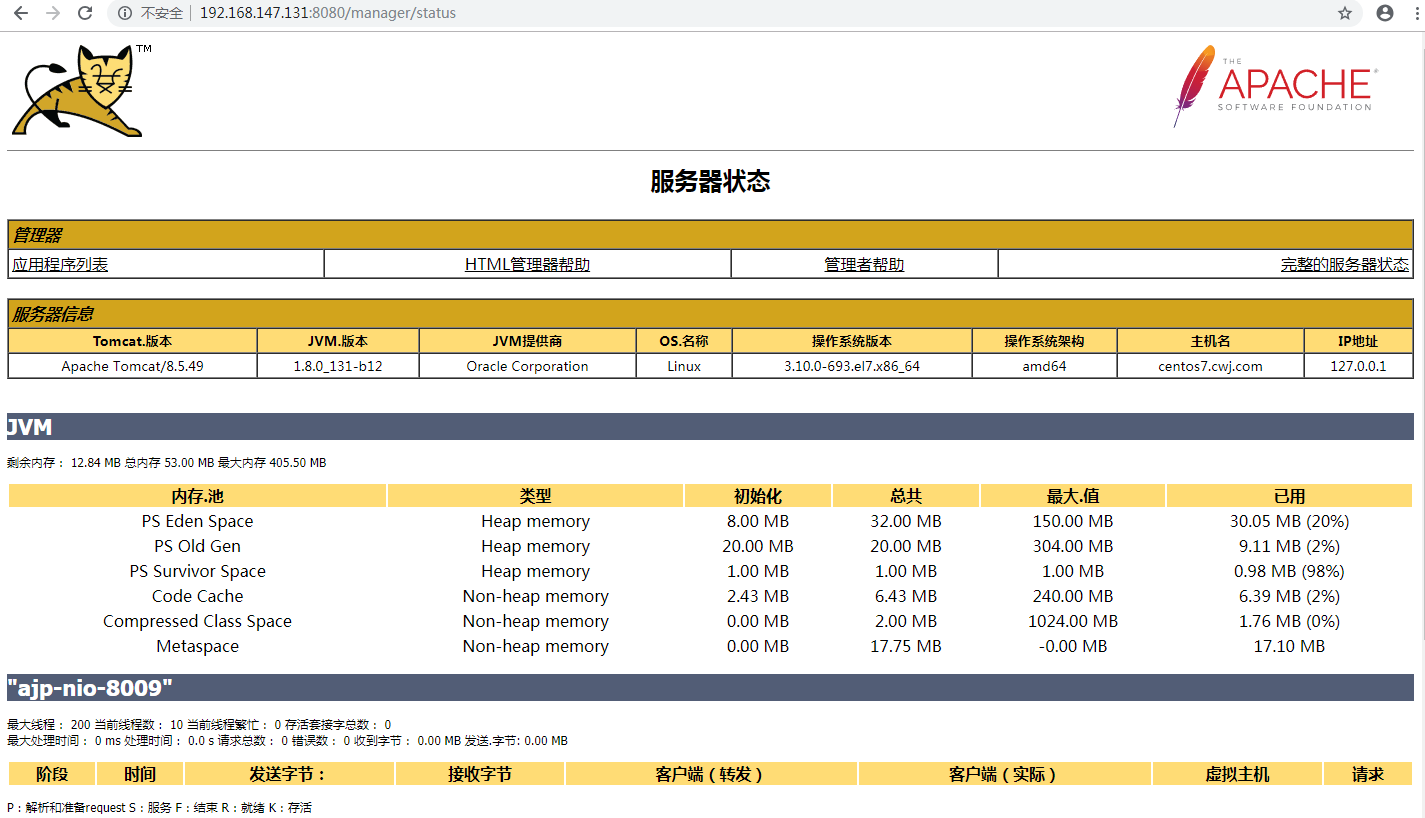This screenshot has height=818, width=1425.
Task: Reload the page with refresh icon
Action: [x=85, y=13]
